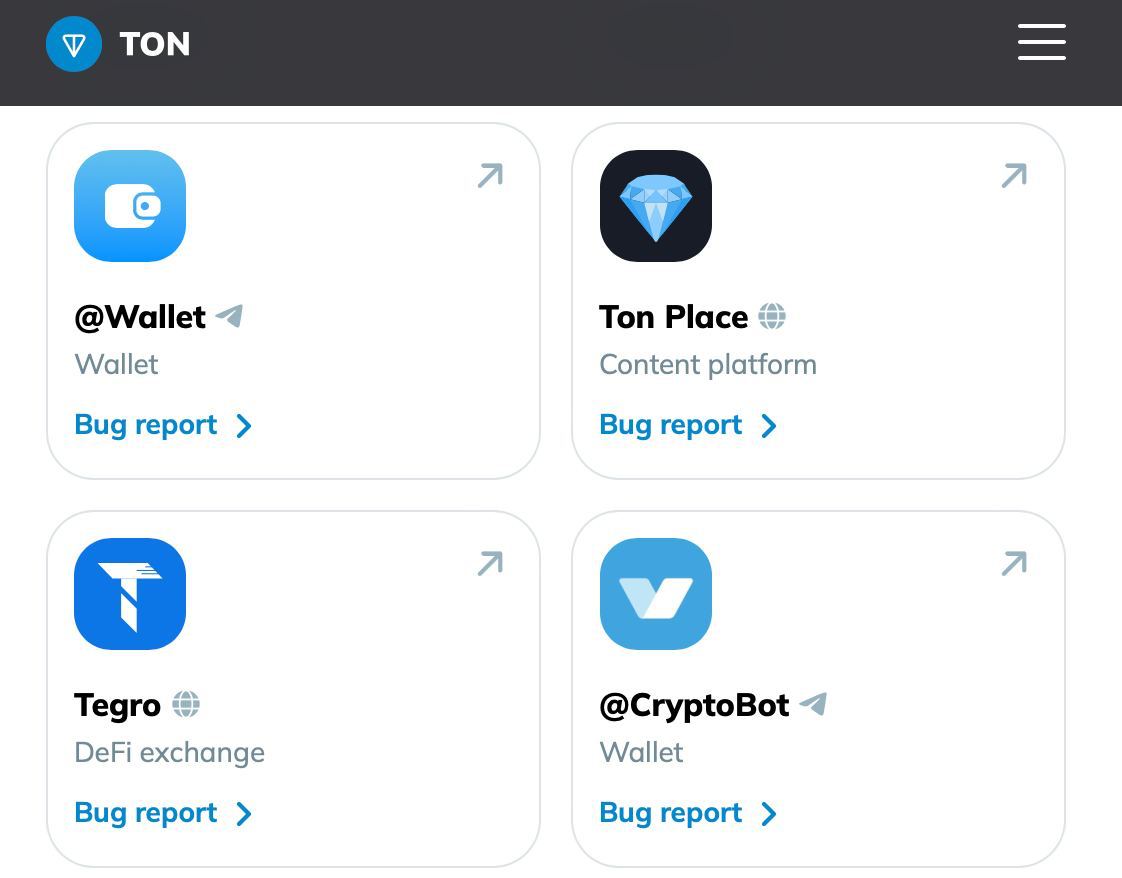
Task: Click the globe icon beside the Ton Place title
Action: coord(772,316)
